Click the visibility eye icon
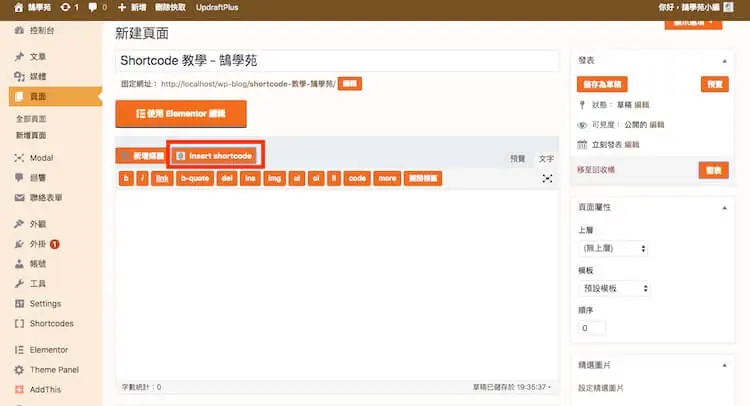 tap(582, 125)
